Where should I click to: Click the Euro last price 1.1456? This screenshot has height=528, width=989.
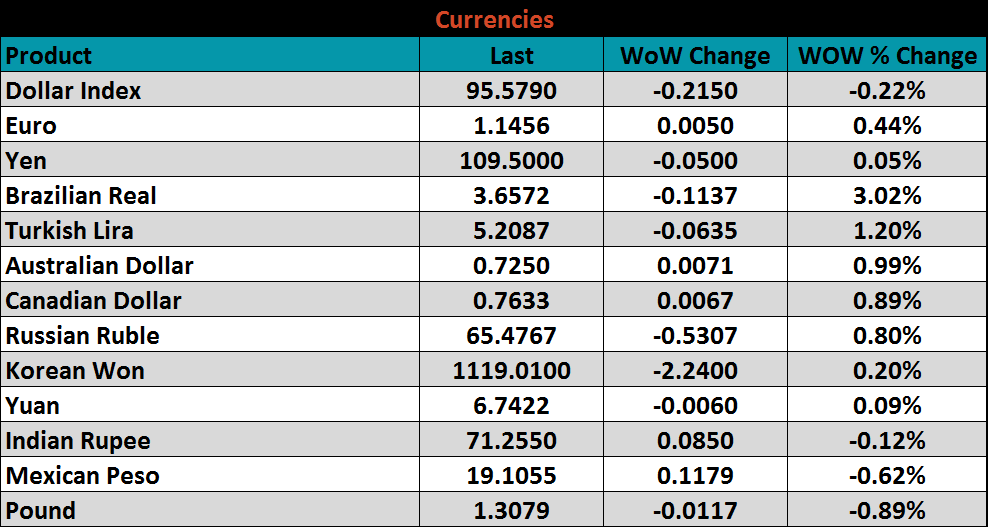(x=511, y=126)
